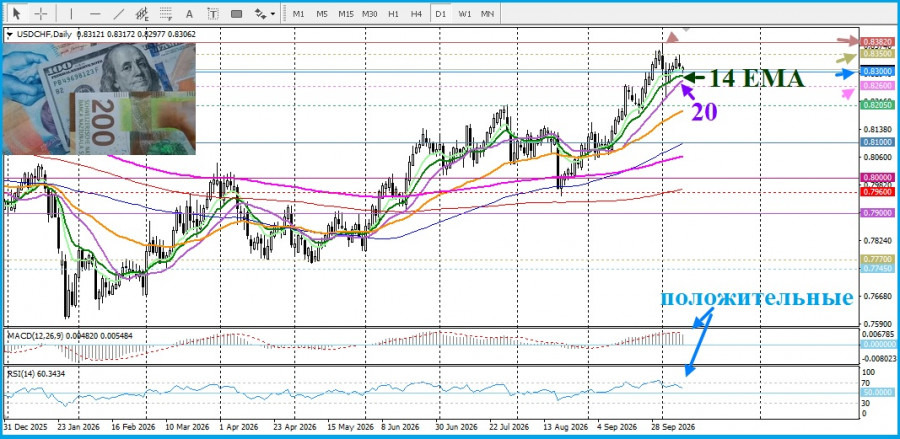Choose the equidistant channel tool

coord(143,13)
